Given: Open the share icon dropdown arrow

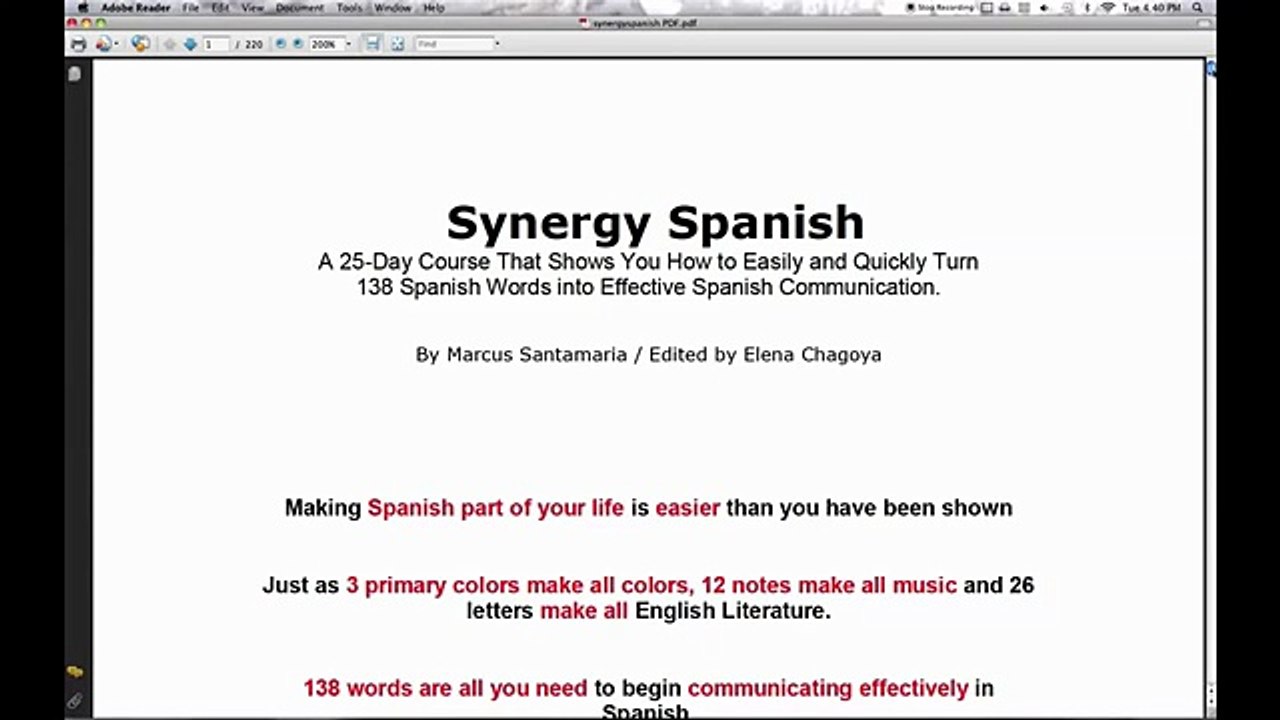Looking at the screenshot, I should [117, 44].
